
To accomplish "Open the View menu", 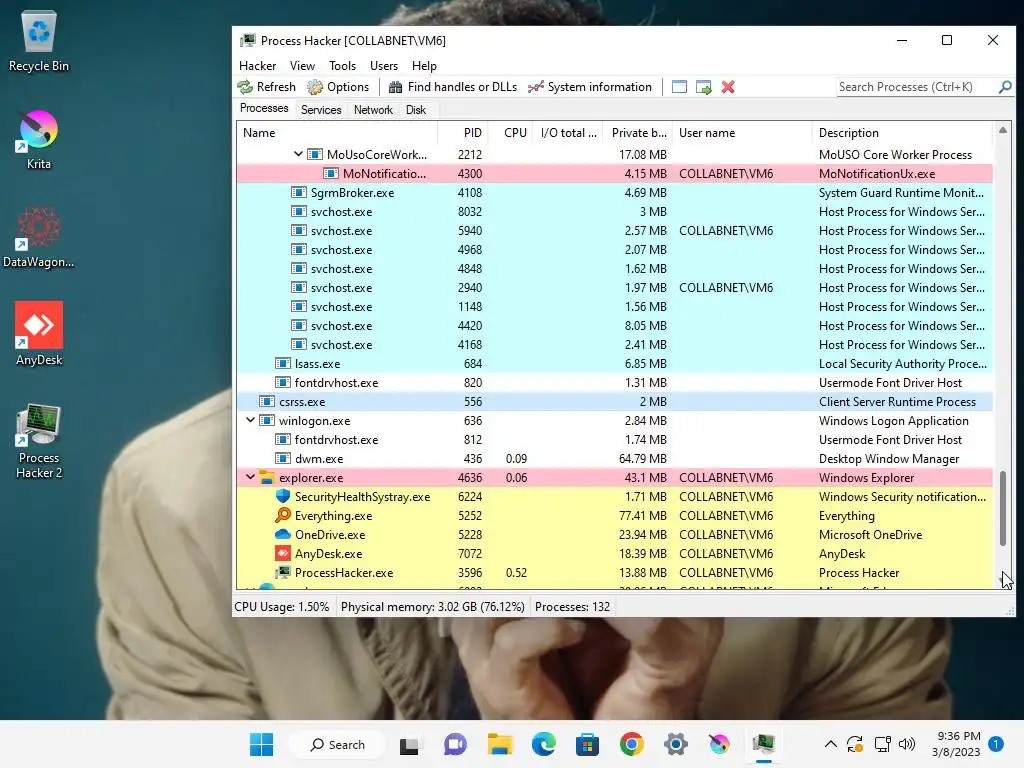I will coord(302,66).
